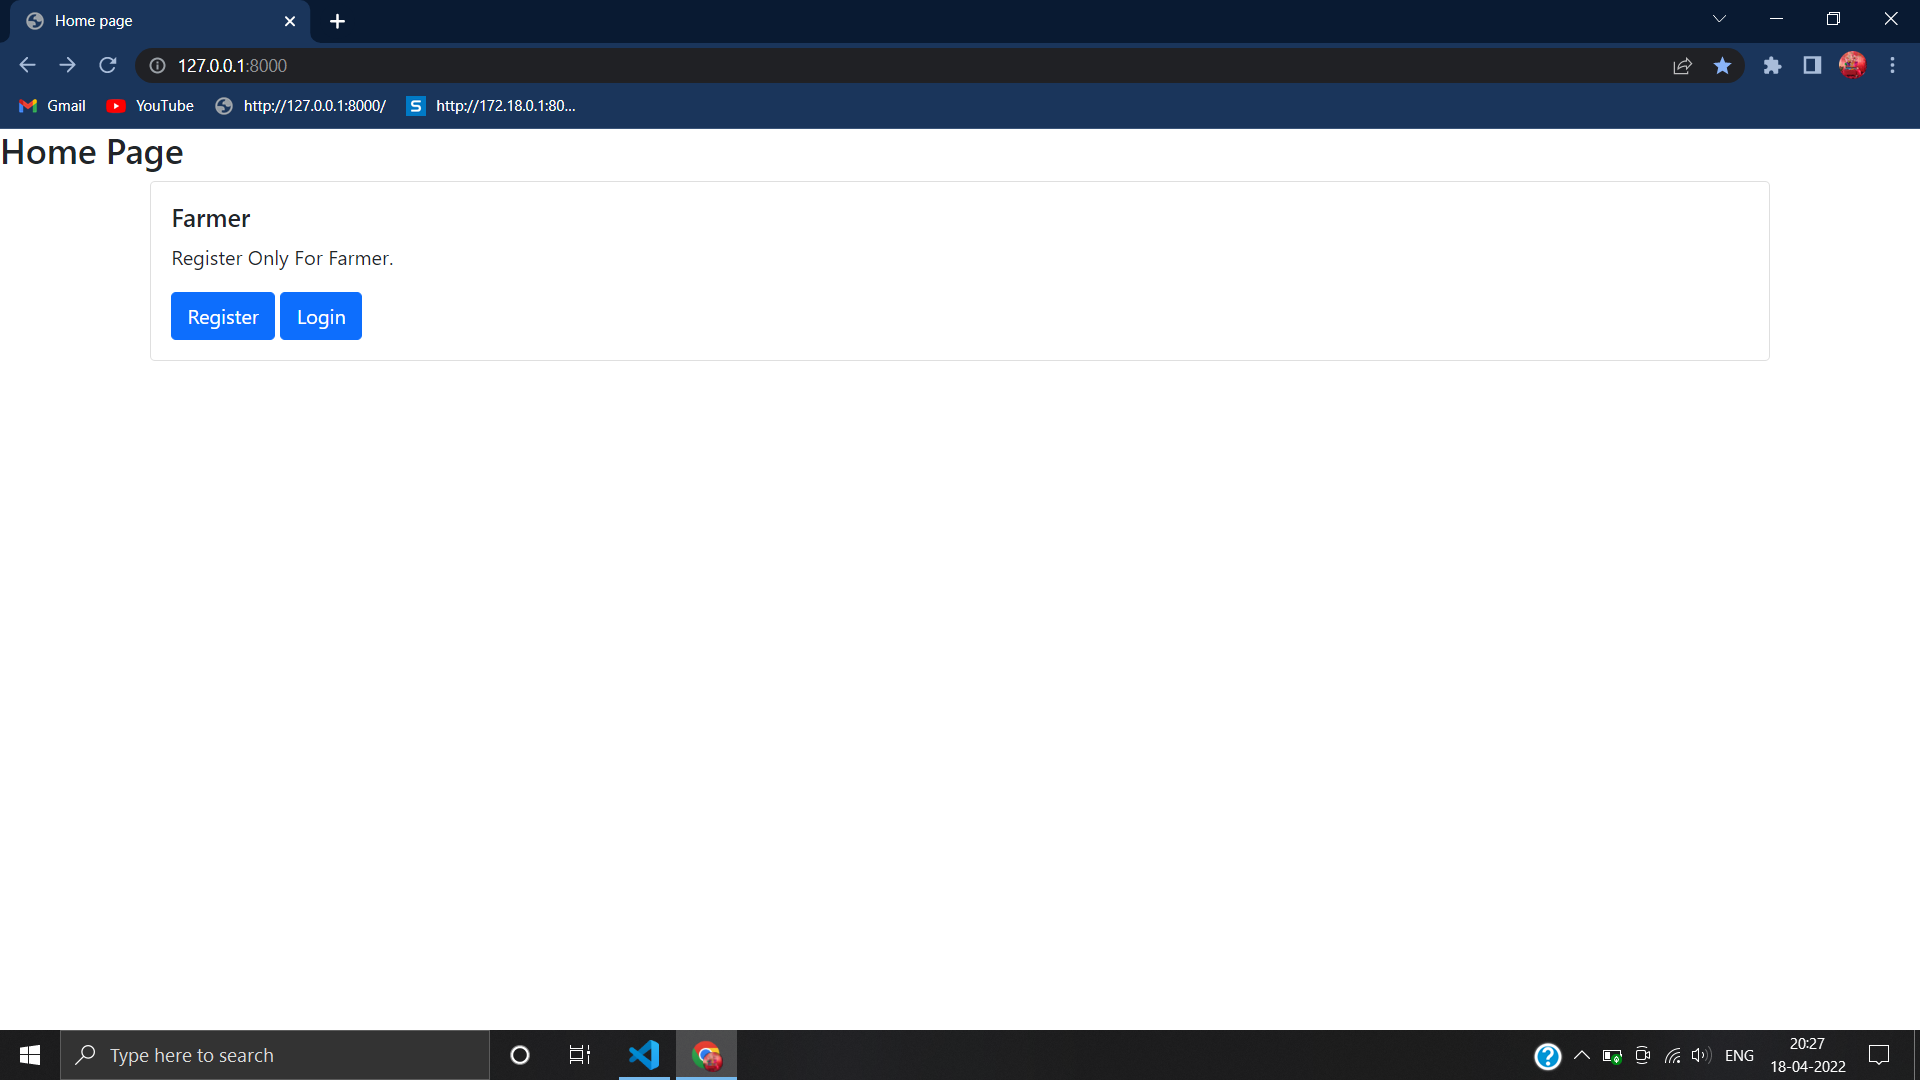Open the YouTube bookmark
This screenshot has height=1080, width=1920.
(x=150, y=106)
